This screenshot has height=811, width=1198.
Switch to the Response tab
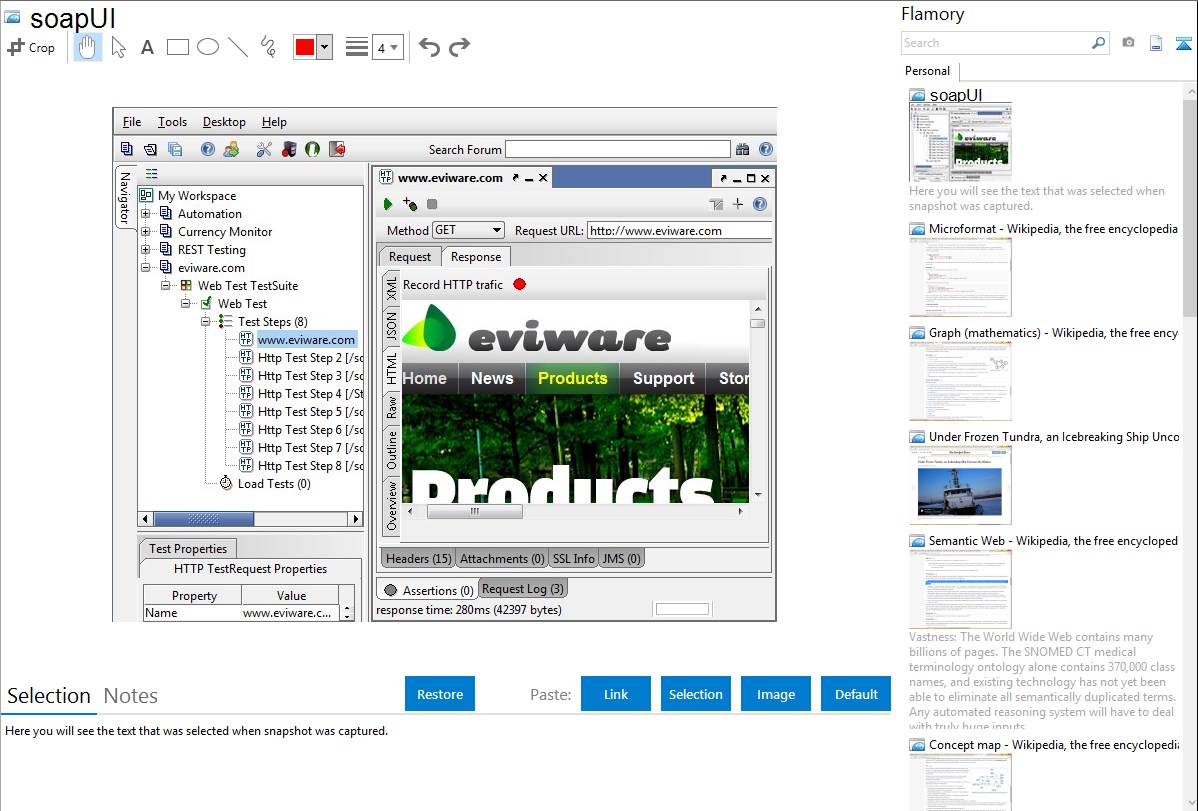(476, 257)
